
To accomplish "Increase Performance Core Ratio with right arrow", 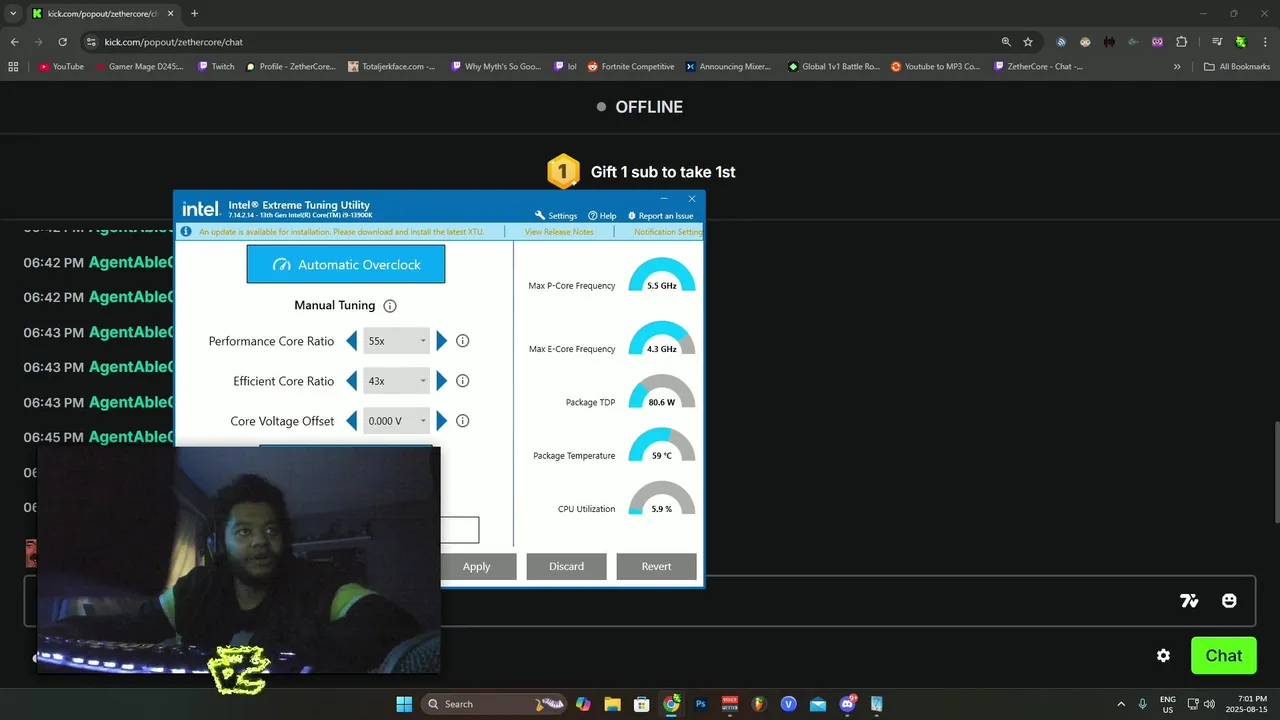I will point(442,341).
